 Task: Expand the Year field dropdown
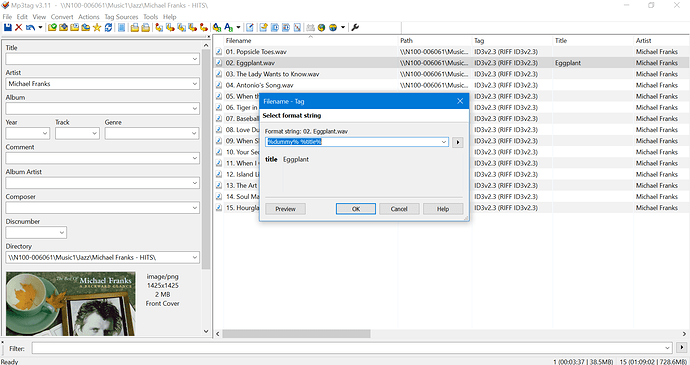pos(45,133)
